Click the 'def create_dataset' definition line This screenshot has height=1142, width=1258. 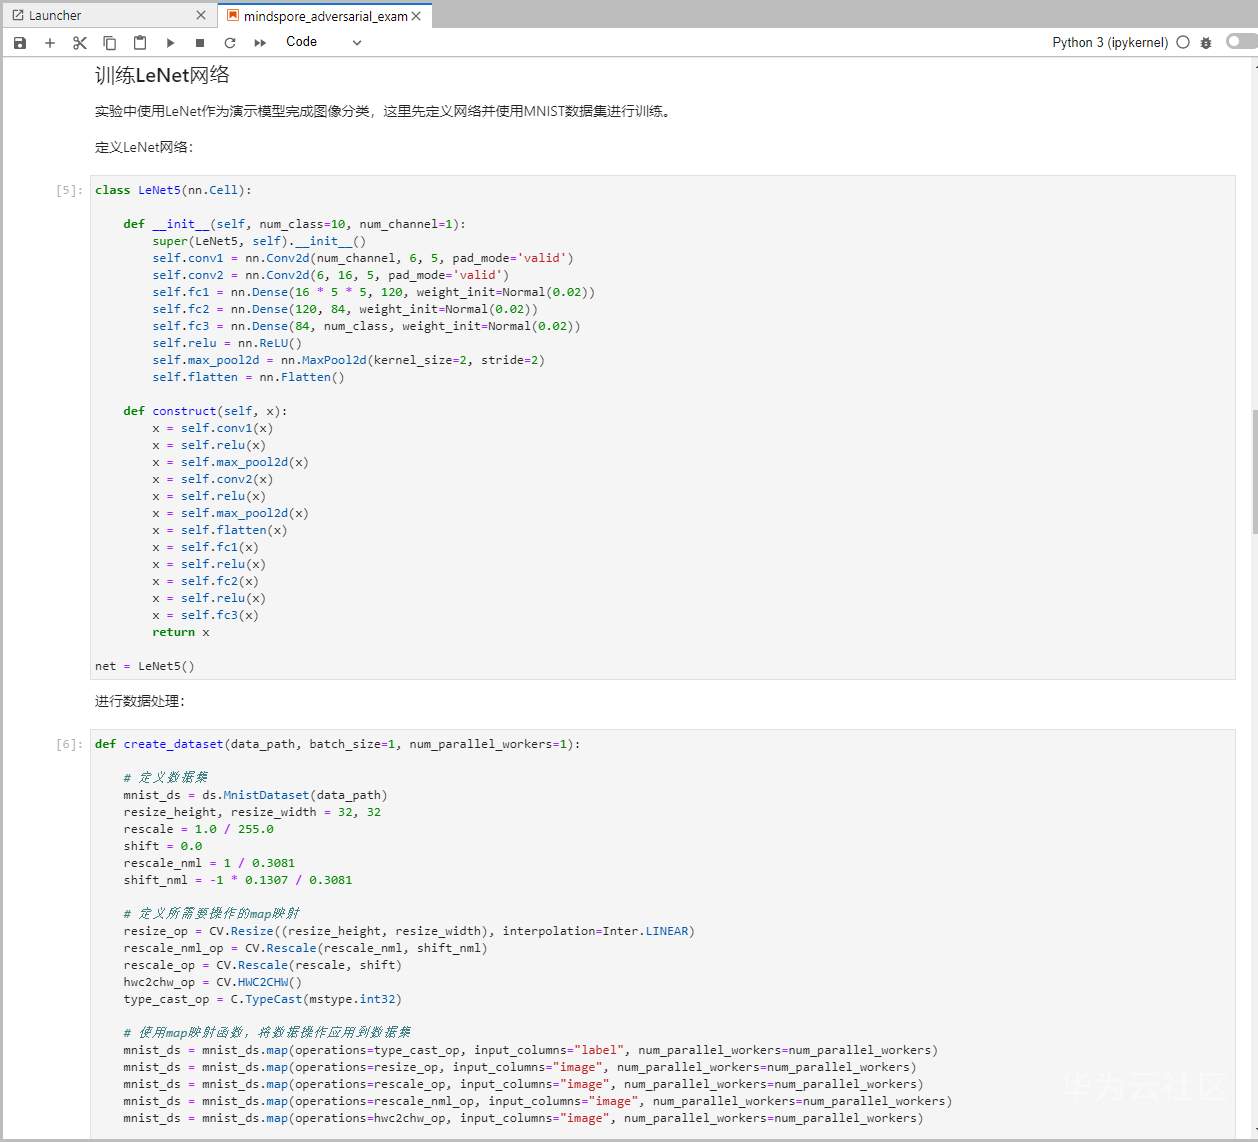pos(338,744)
